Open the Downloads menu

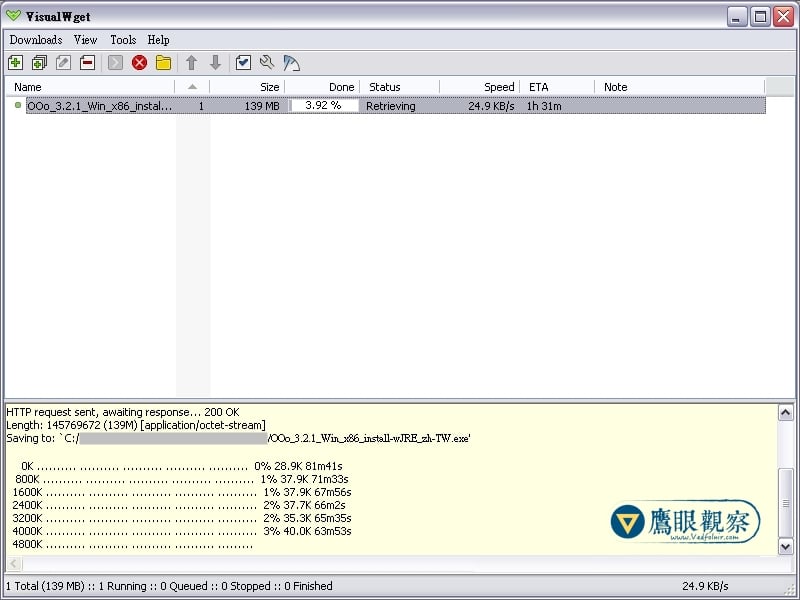point(36,40)
